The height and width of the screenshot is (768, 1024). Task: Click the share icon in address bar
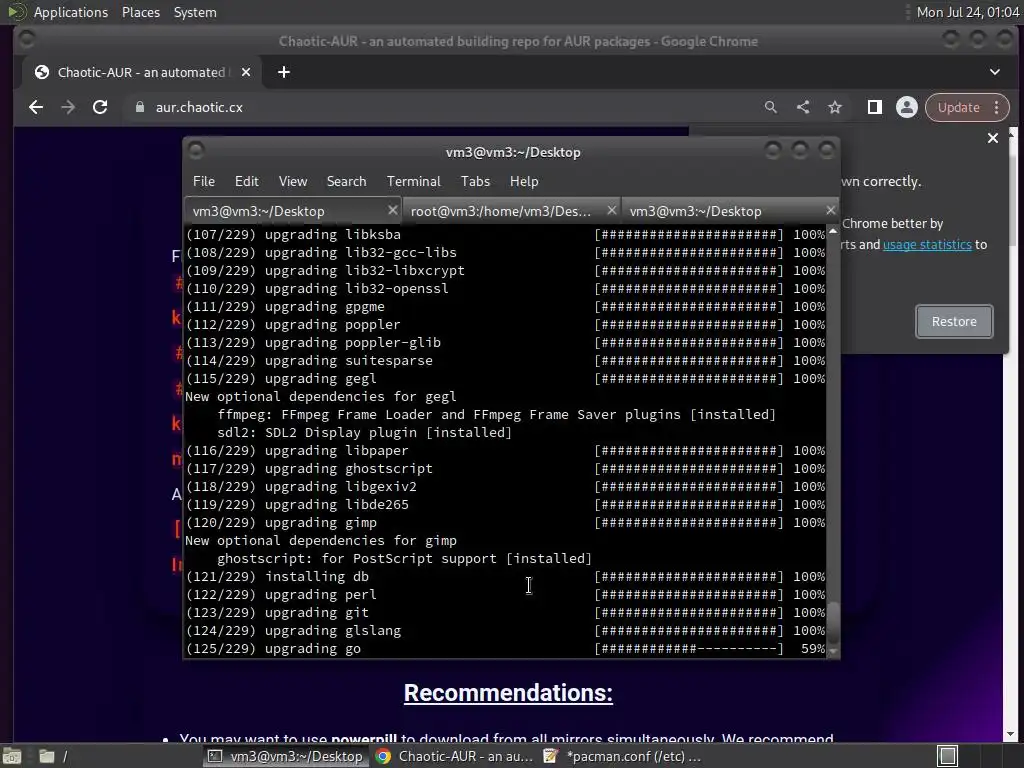click(x=803, y=107)
